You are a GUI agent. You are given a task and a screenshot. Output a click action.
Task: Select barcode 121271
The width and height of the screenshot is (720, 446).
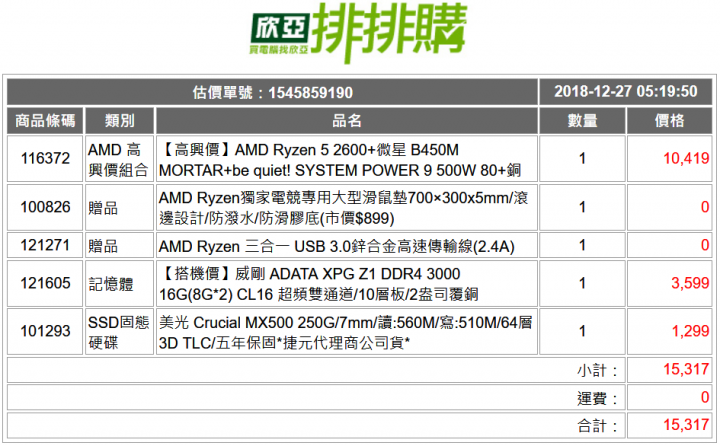tap(45, 245)
